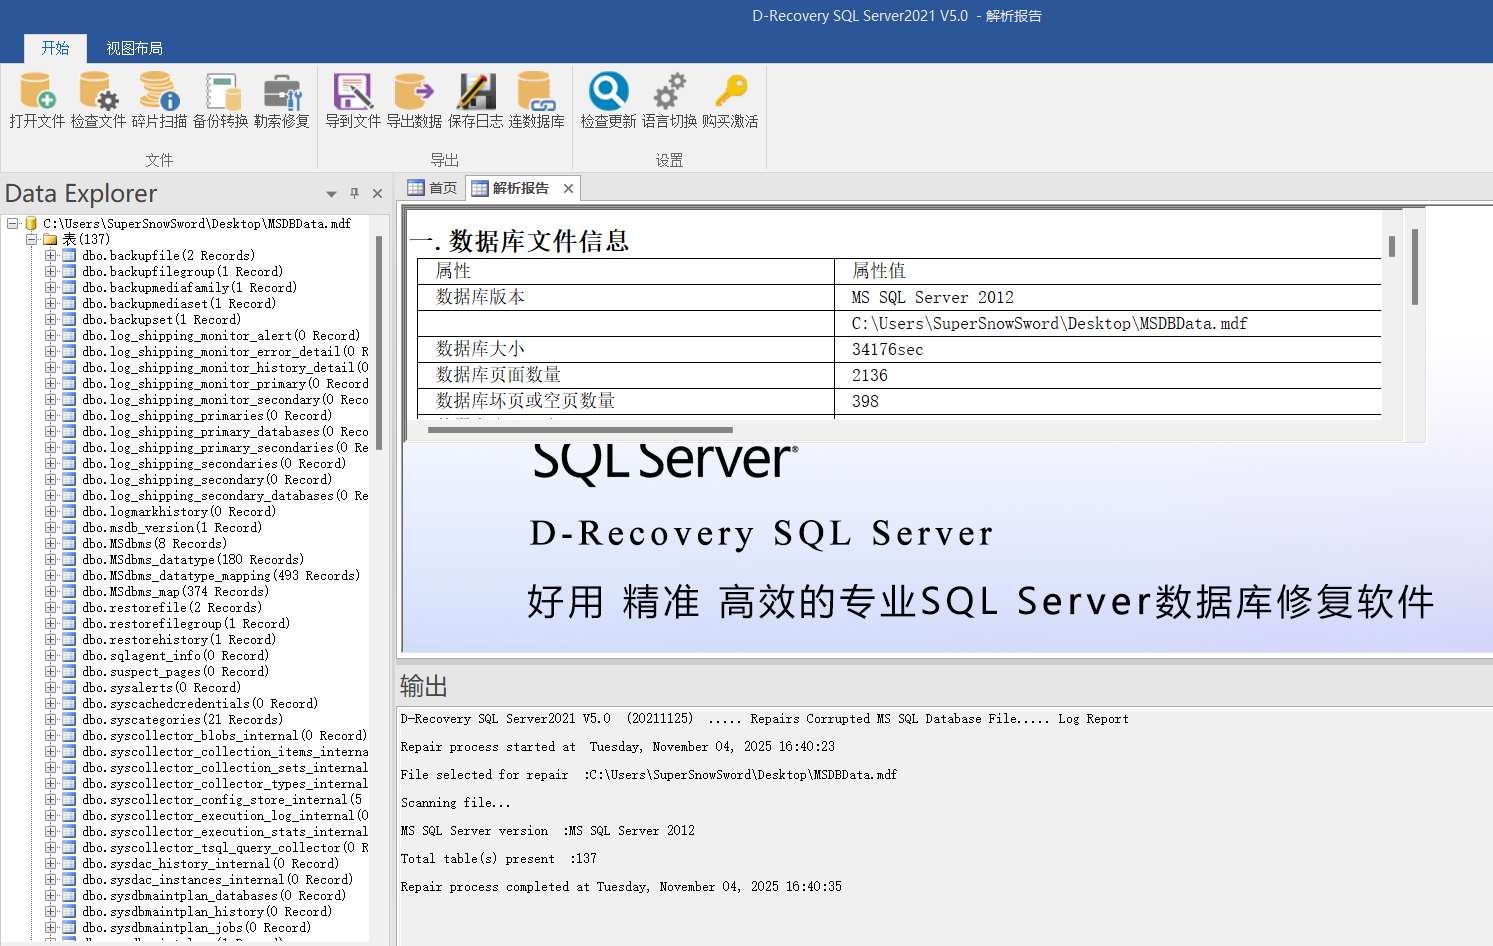The image size is (1493, 946).
Task: Pin the Data Explorer panel
Action: click(354, 193)
